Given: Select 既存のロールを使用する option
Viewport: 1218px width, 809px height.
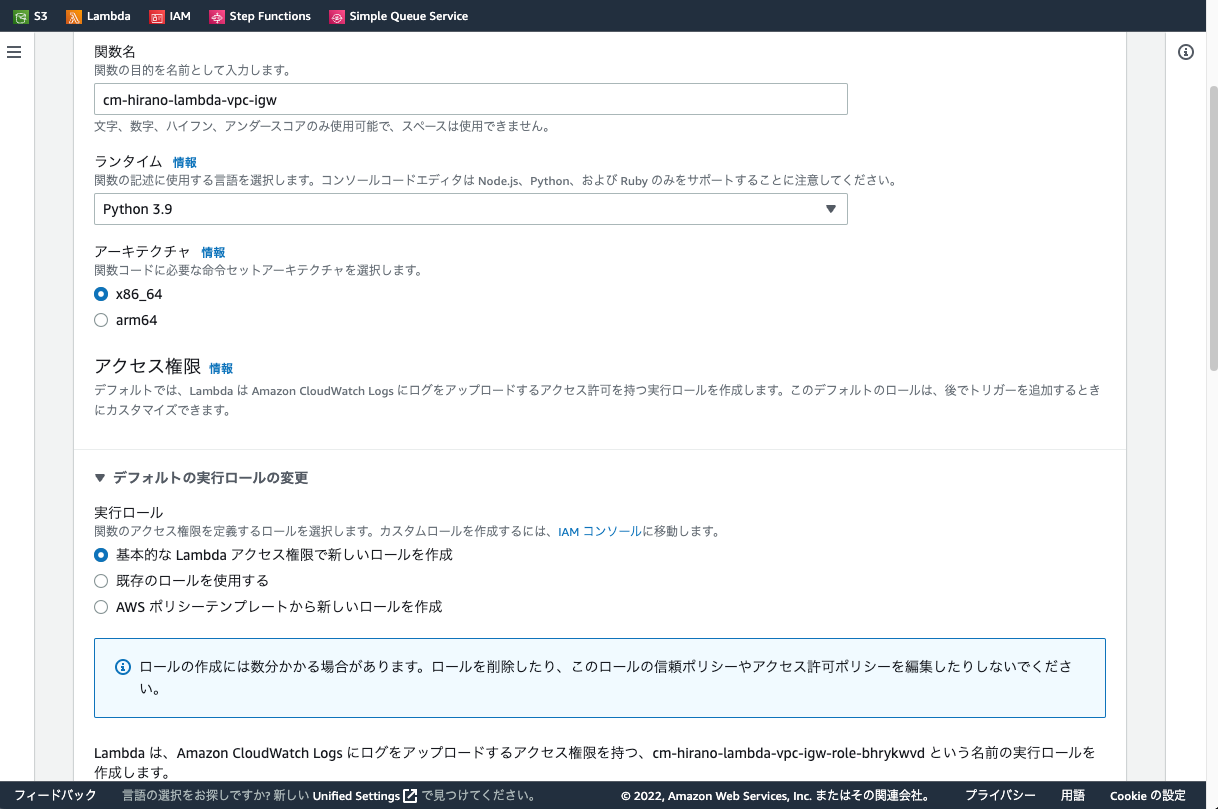Looking at the screenshot, I should pyautogui.click(x=101, y=581).
